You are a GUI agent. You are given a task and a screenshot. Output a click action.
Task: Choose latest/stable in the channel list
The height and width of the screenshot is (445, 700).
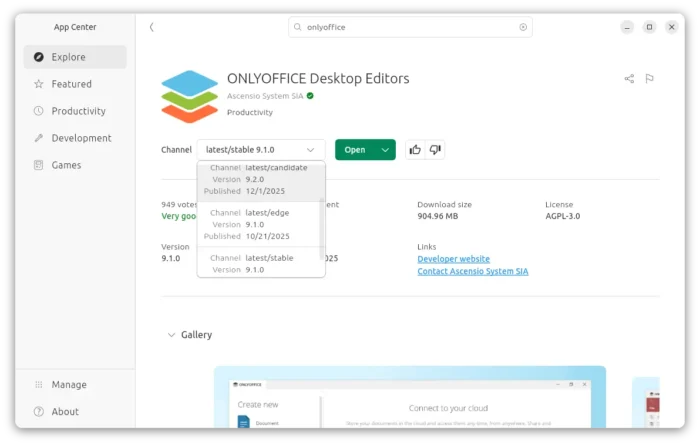click(x=259, y=263)
